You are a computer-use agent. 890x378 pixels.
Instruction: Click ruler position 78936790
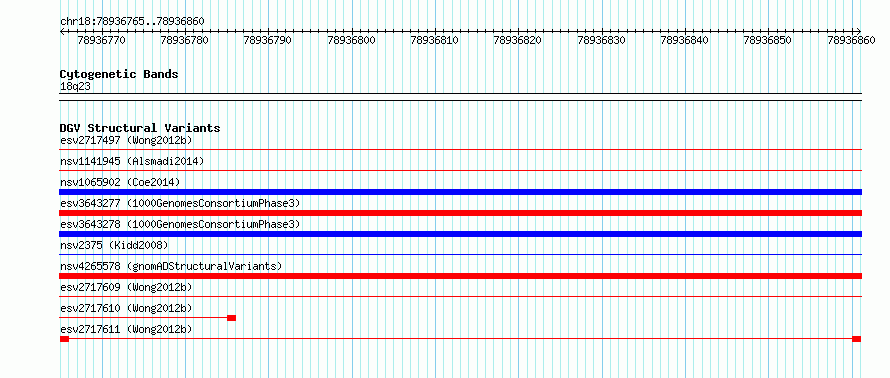(x=268, y=40)
